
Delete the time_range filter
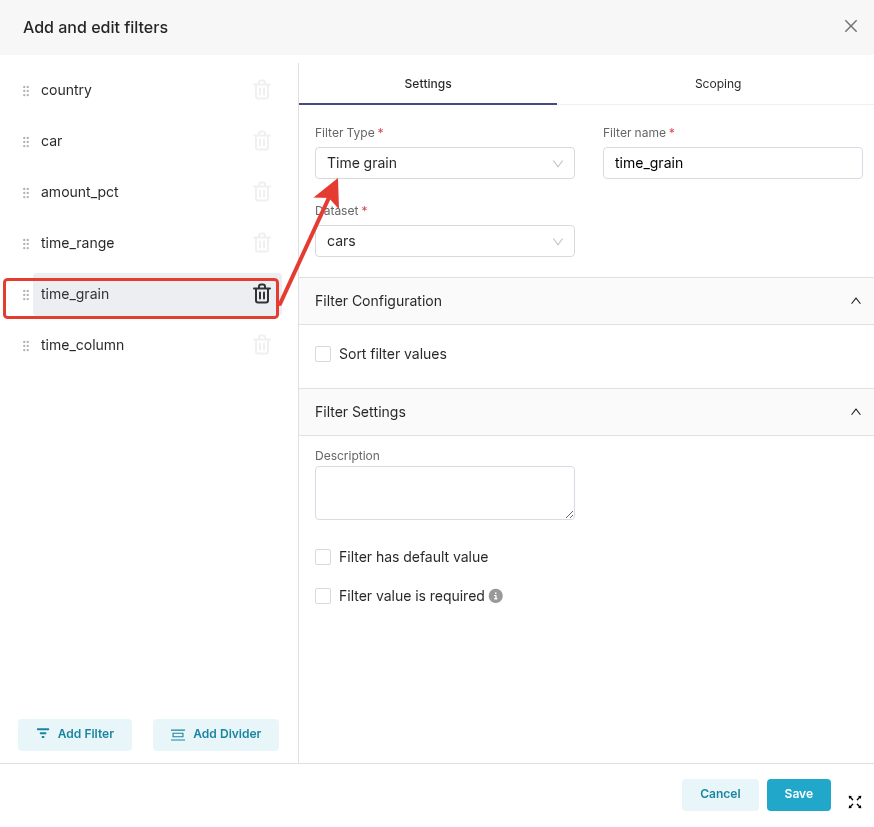pyautogui.click(x=262, y=243)
